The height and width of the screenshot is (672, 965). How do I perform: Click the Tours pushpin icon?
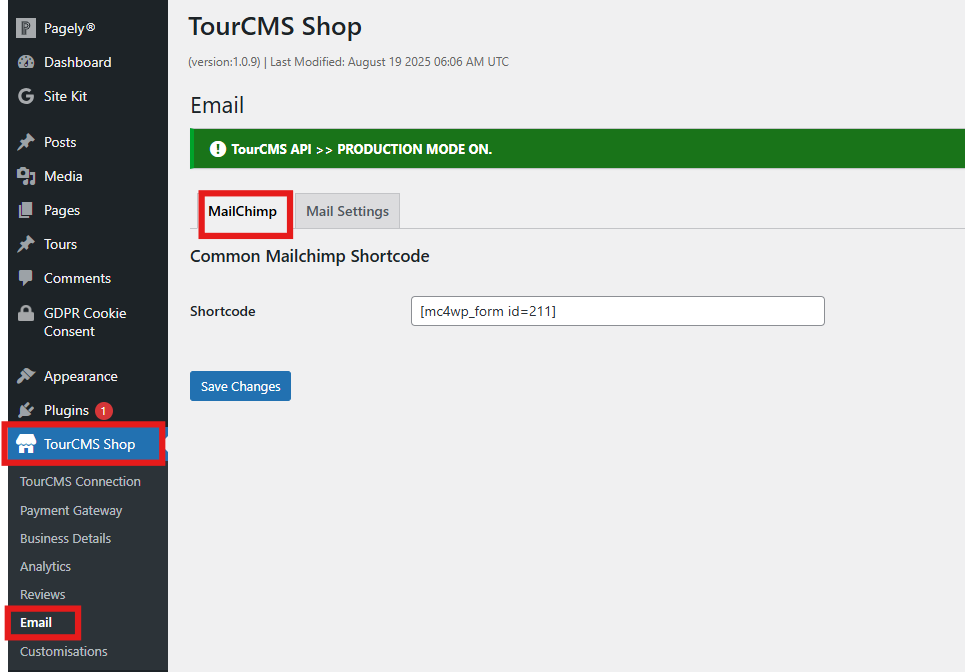pyautogui.click(x=26, y=244)
